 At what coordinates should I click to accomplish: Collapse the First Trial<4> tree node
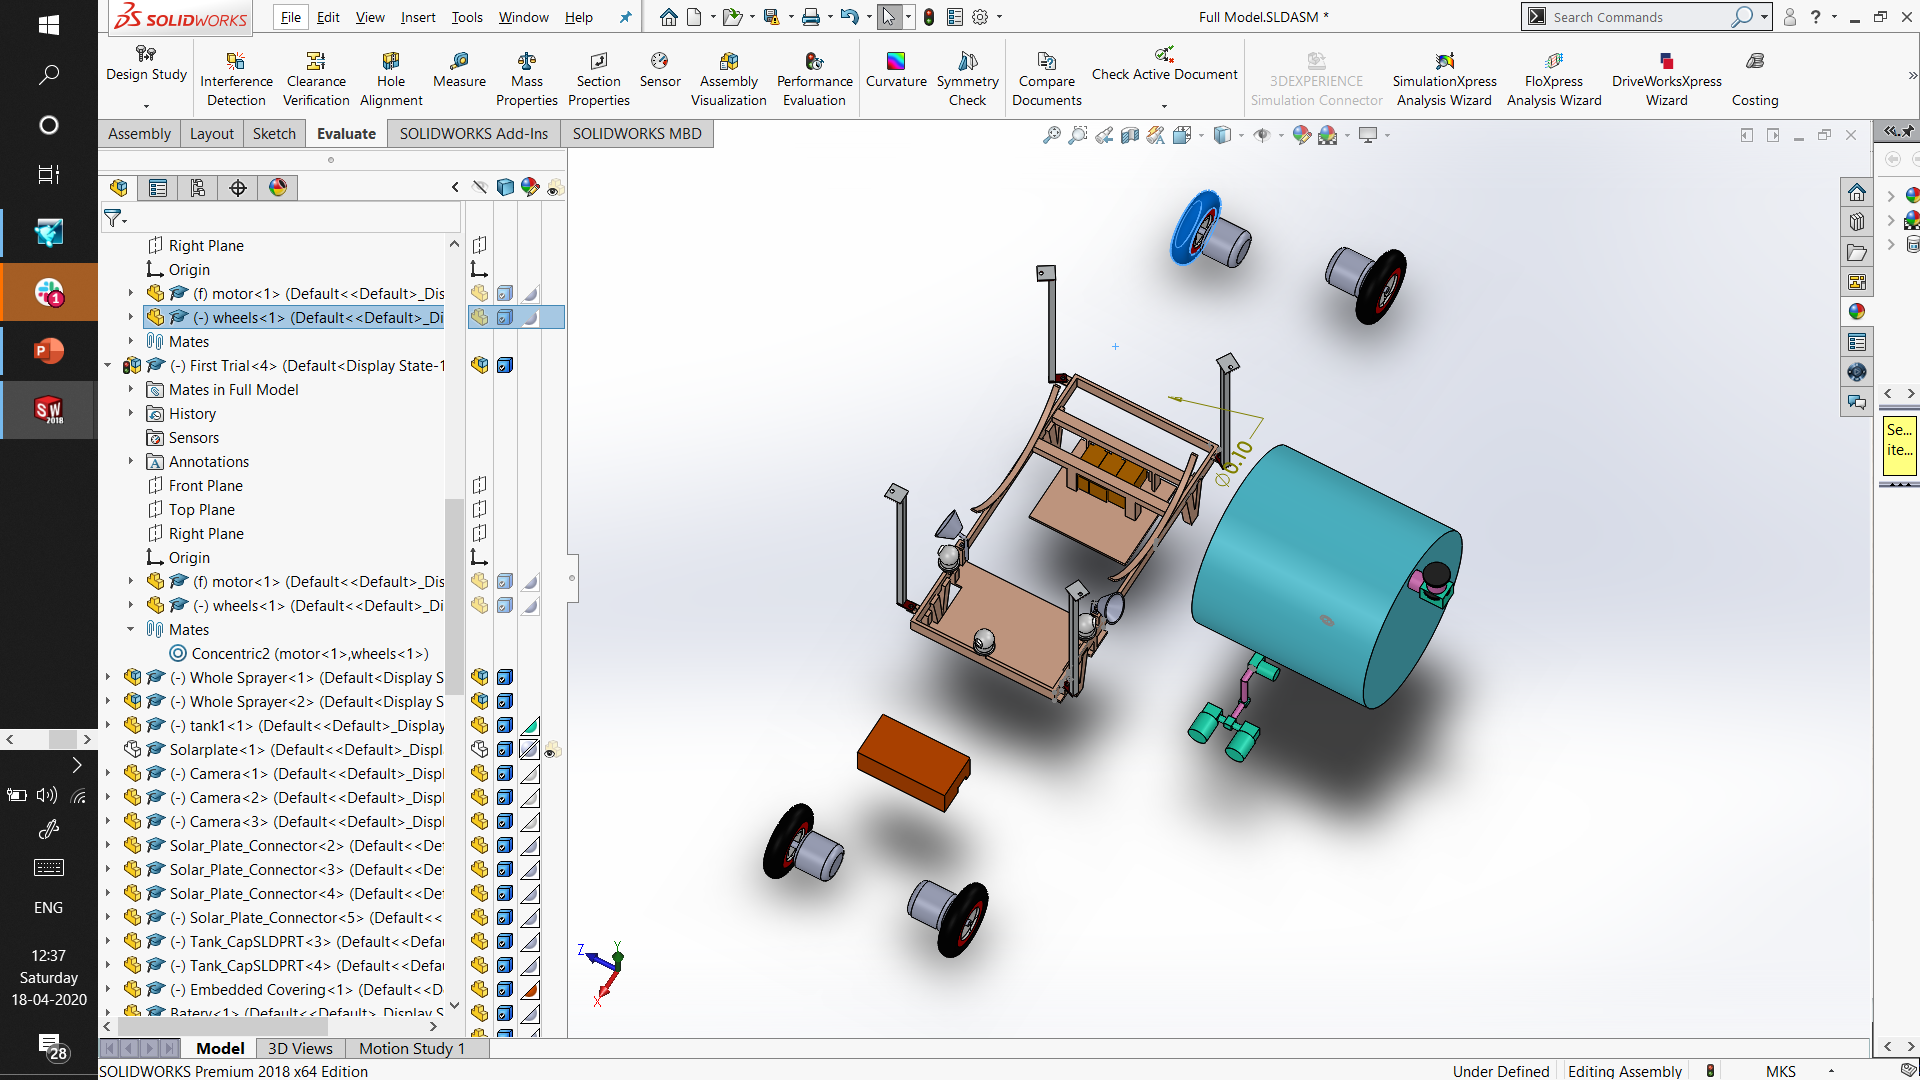[x=108, y=366]
